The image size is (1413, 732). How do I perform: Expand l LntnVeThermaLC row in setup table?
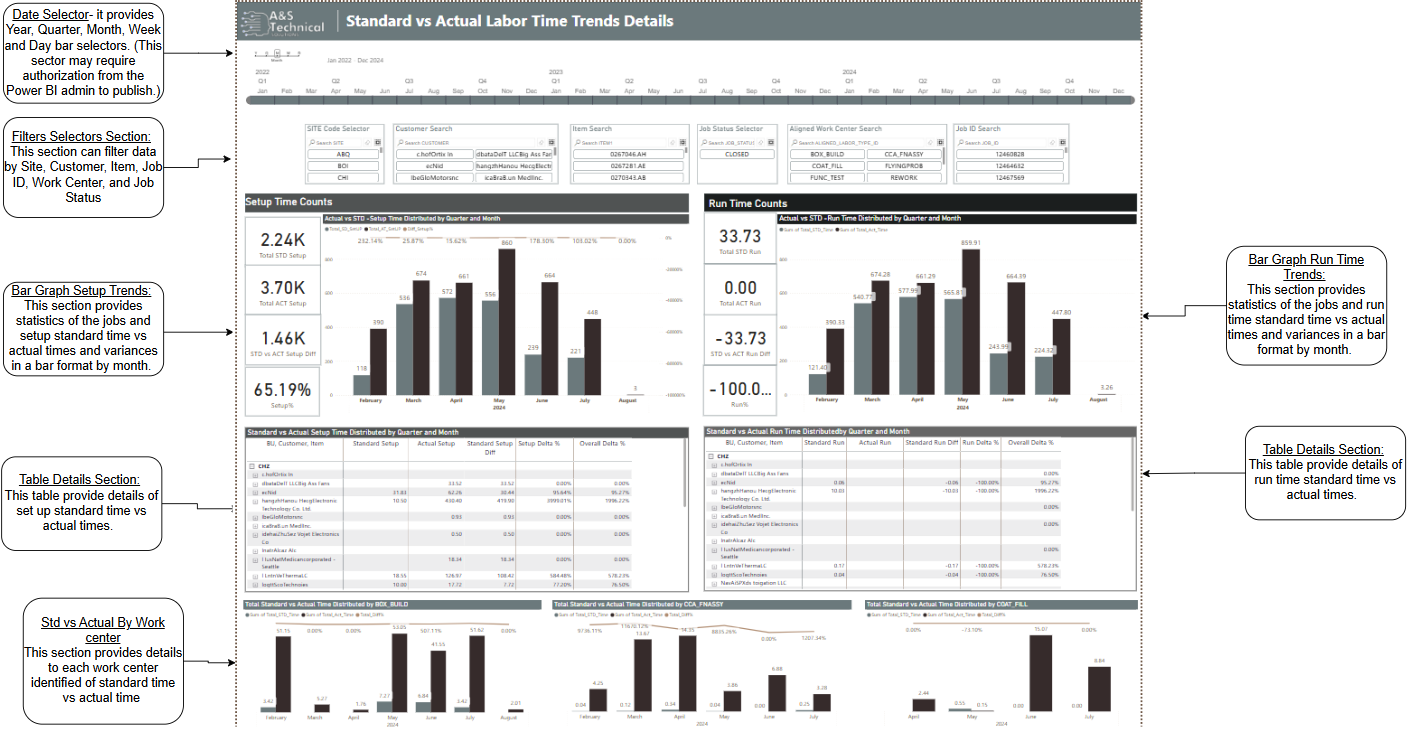pos(254,575)
